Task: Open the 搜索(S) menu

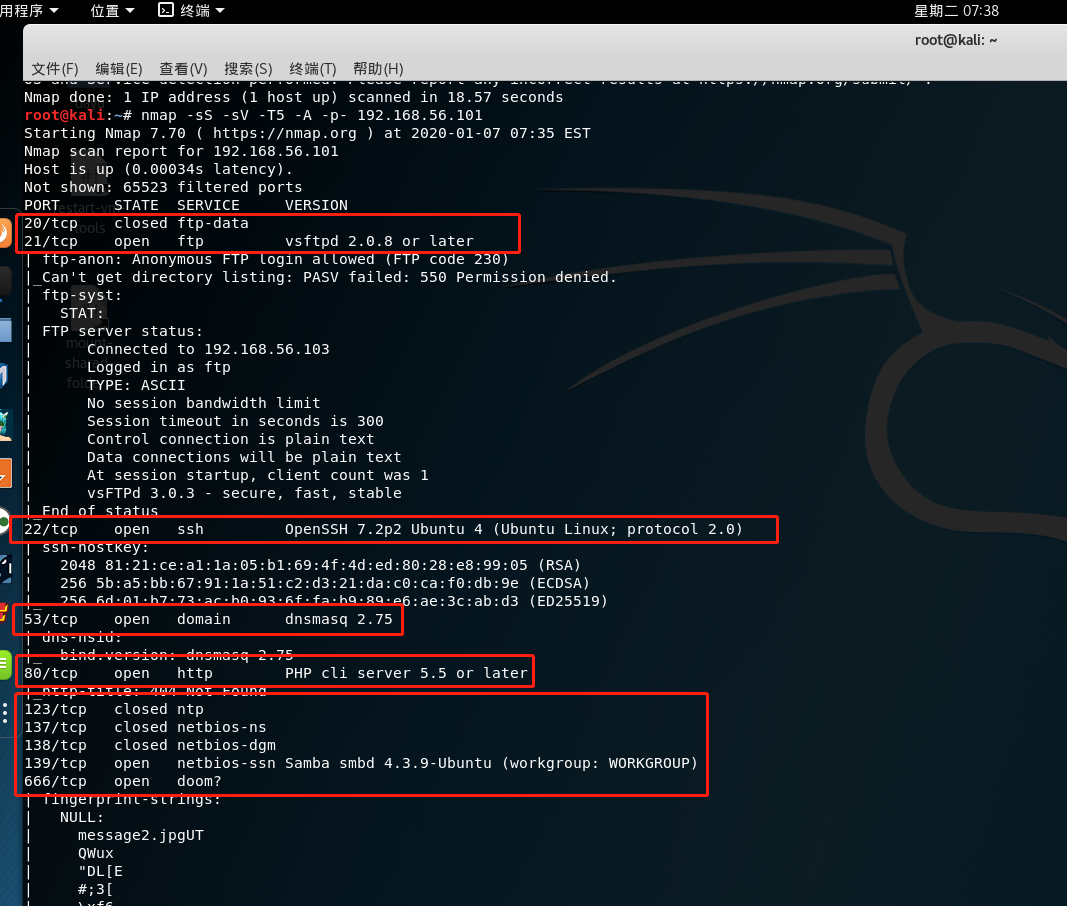Action: [x=248, y=69]
